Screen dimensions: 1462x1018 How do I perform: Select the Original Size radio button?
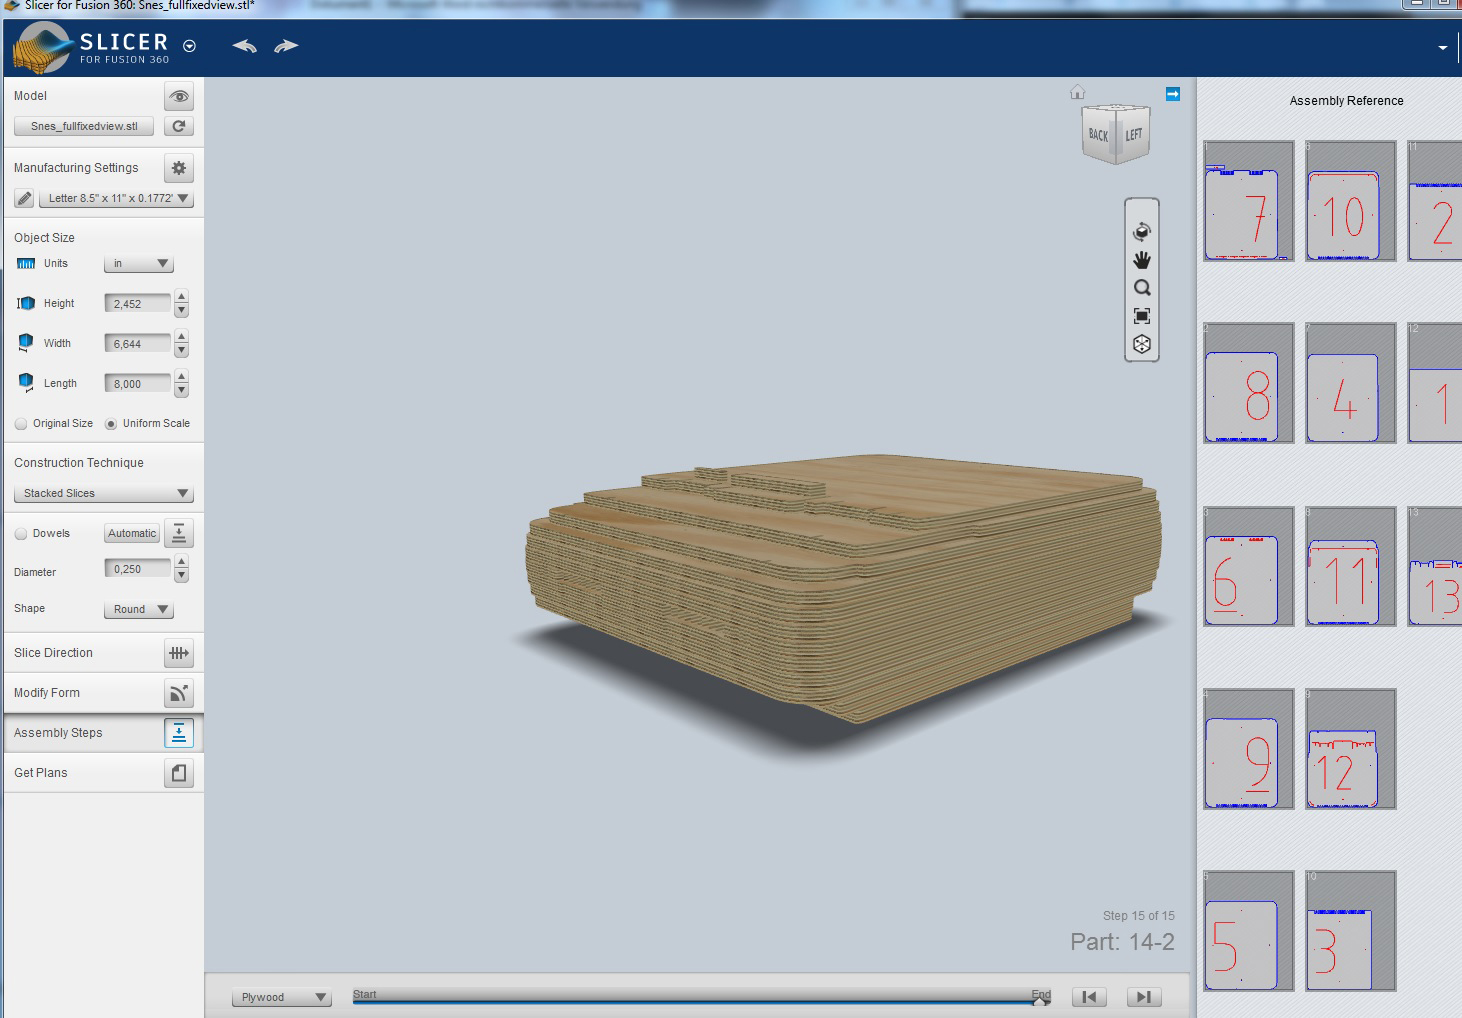pyautogui.click(x=21, y=423)
